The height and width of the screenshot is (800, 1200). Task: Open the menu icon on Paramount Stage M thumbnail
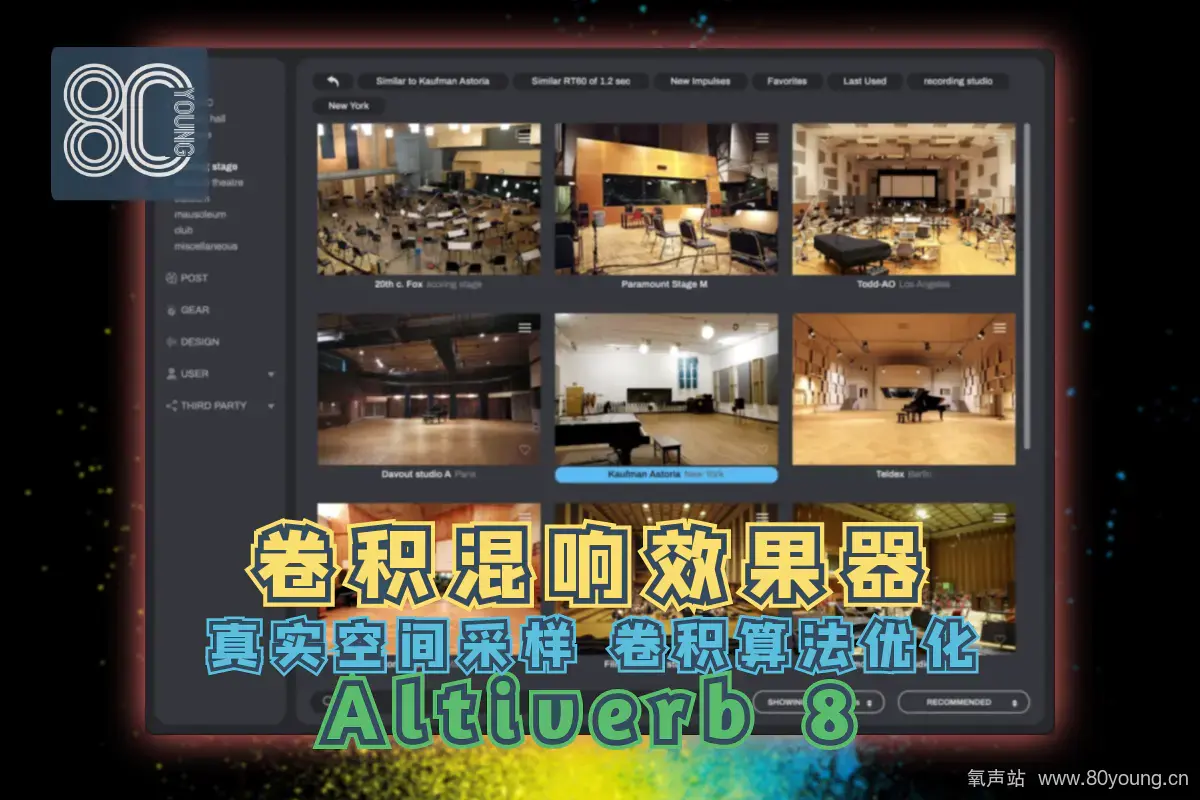(762, 137)
